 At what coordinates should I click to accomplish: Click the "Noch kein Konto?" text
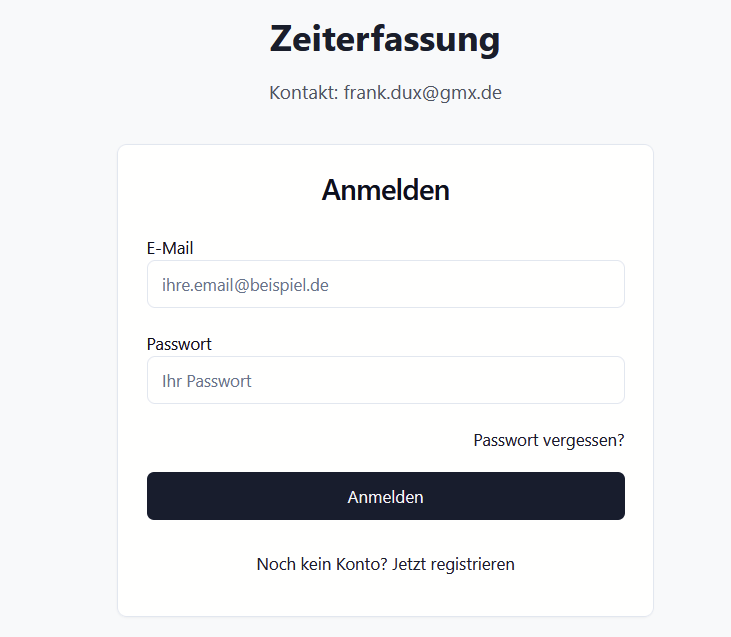(x=322, y=564)
